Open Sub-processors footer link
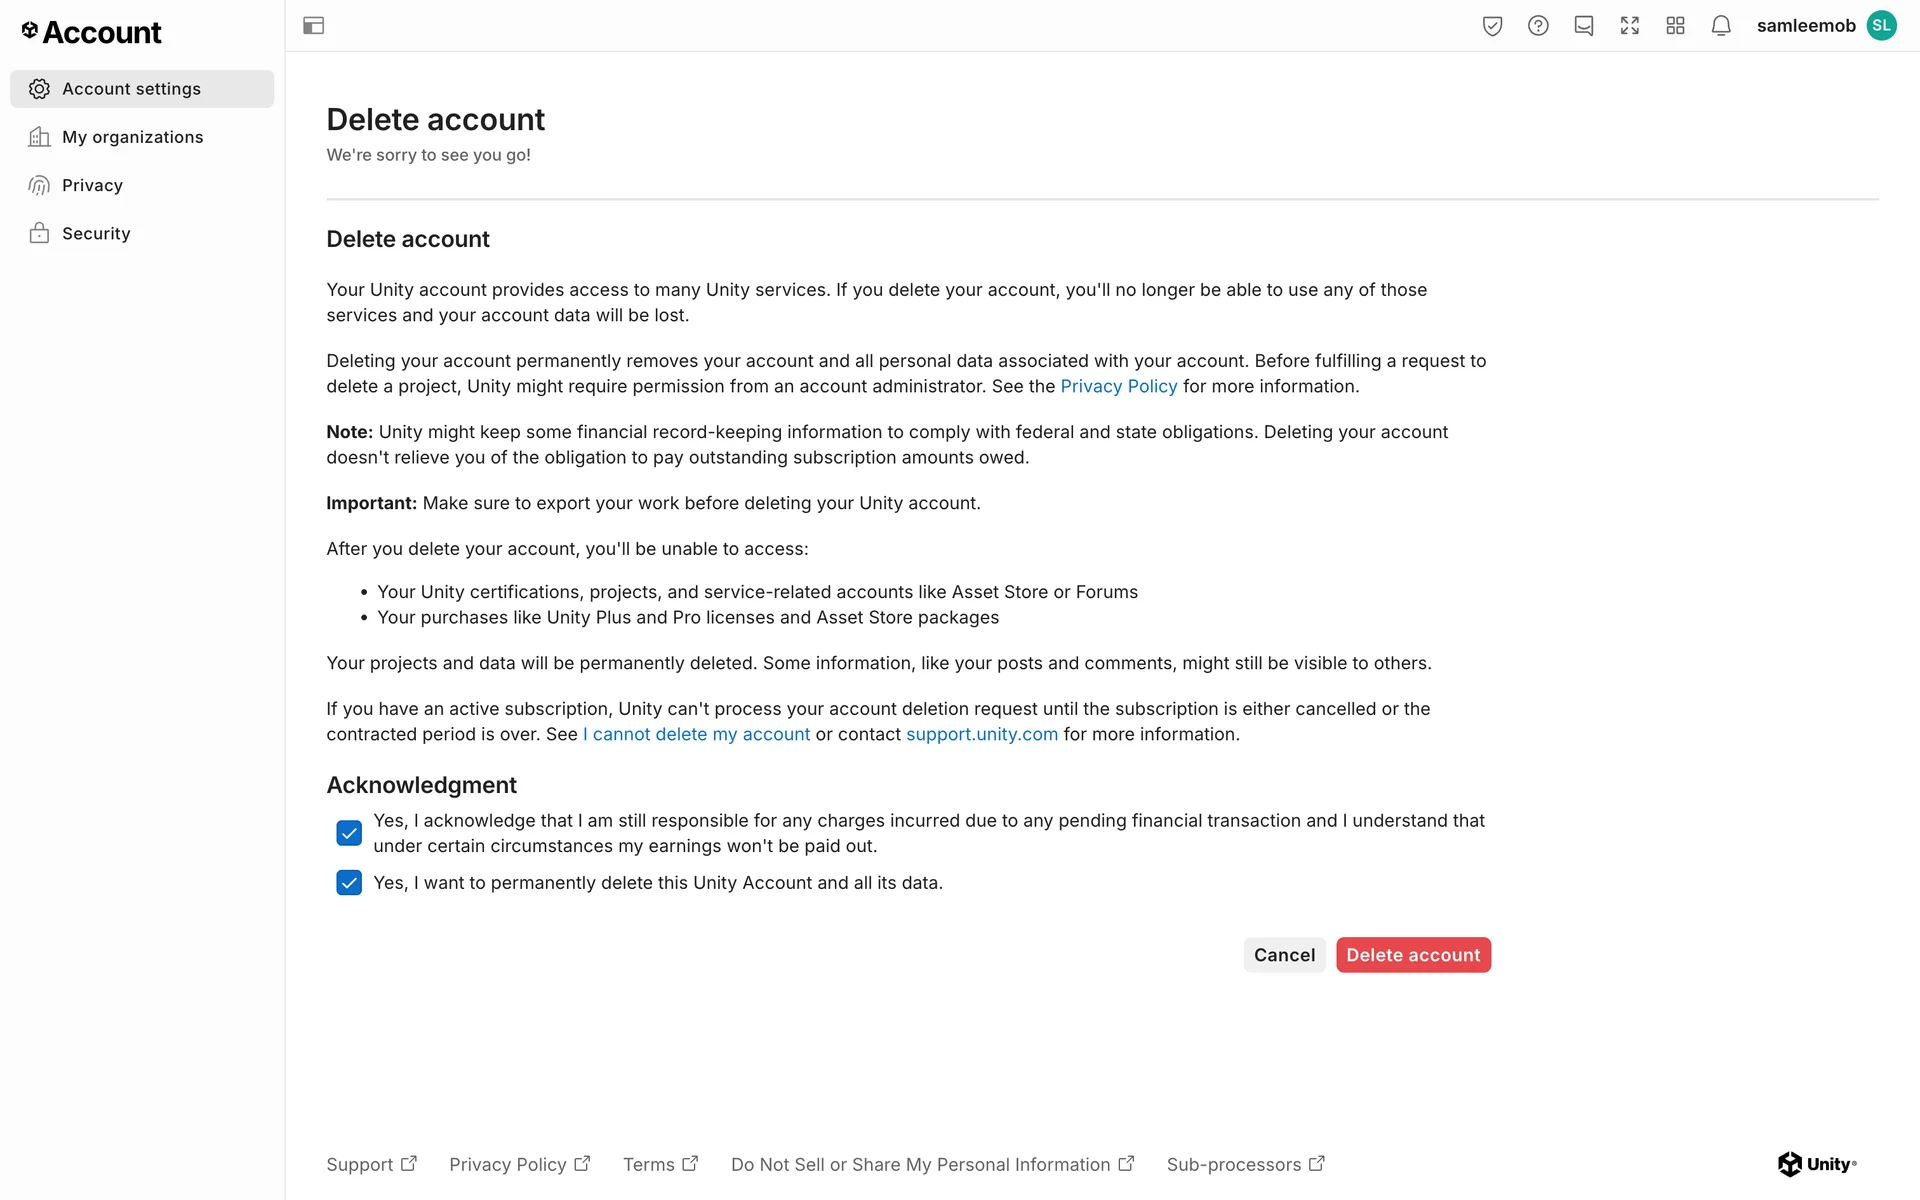The height and width of the screenshot is (1200, 1920). point(1245,1164)
